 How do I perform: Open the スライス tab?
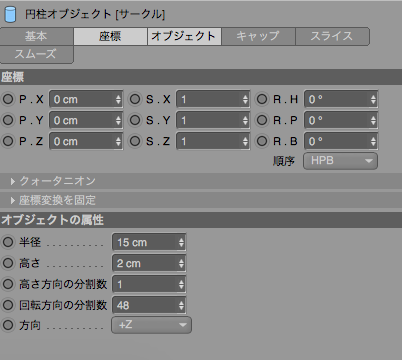332,36
